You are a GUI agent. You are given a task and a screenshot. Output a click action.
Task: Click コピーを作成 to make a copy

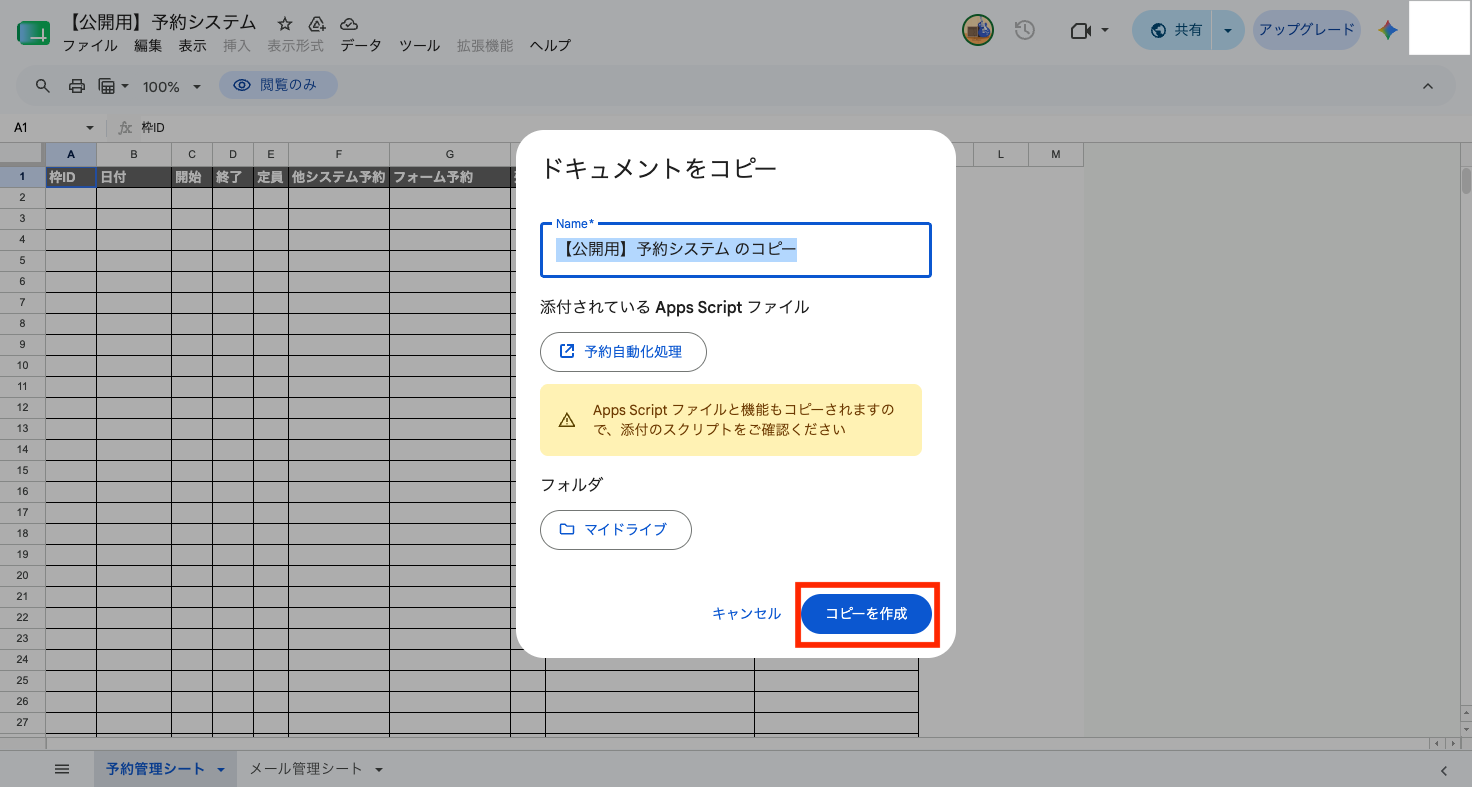[x=867, y=613]
